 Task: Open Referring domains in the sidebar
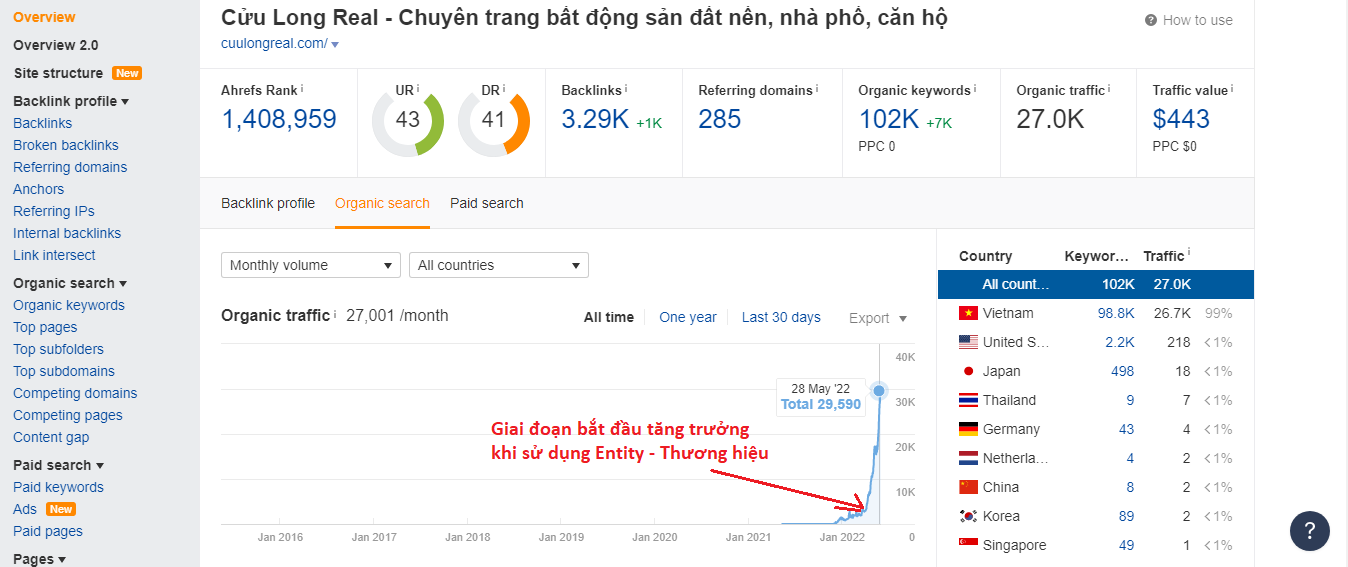[70, 167]
